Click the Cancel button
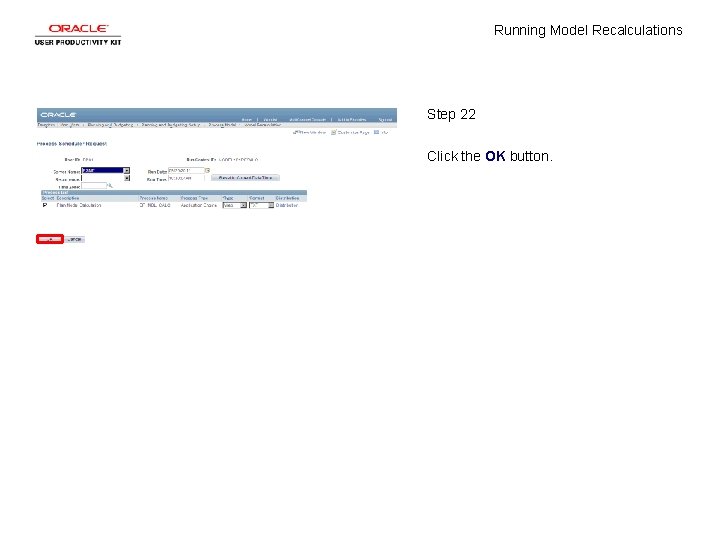The width and height of the screenshot is (720, 540). click(75, 239)
